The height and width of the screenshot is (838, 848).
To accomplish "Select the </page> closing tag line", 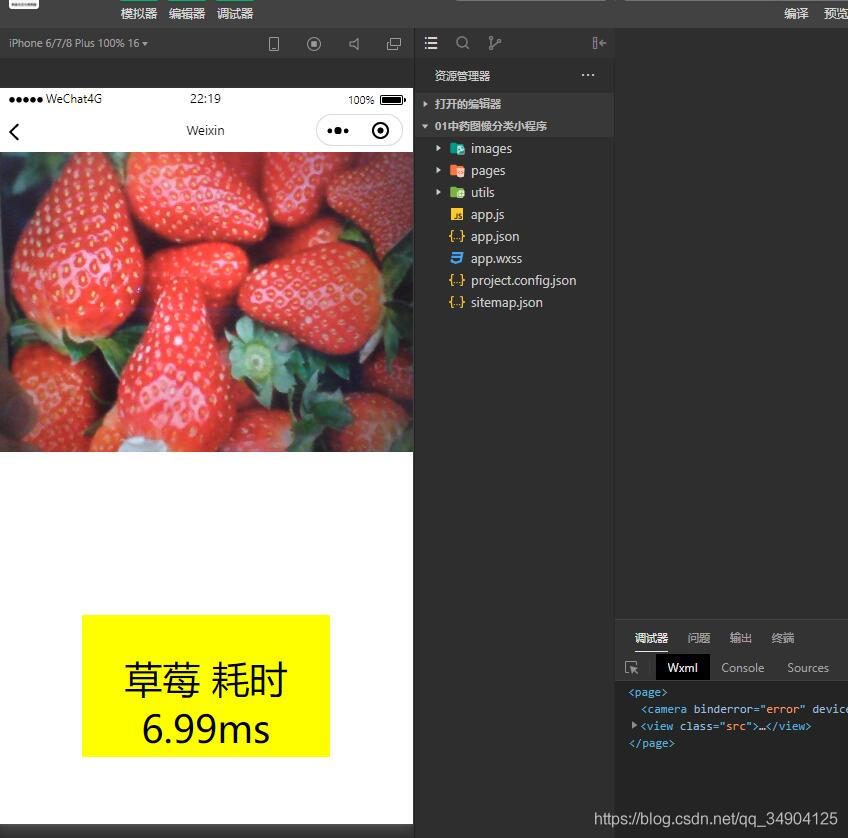I will coord(651,743).
